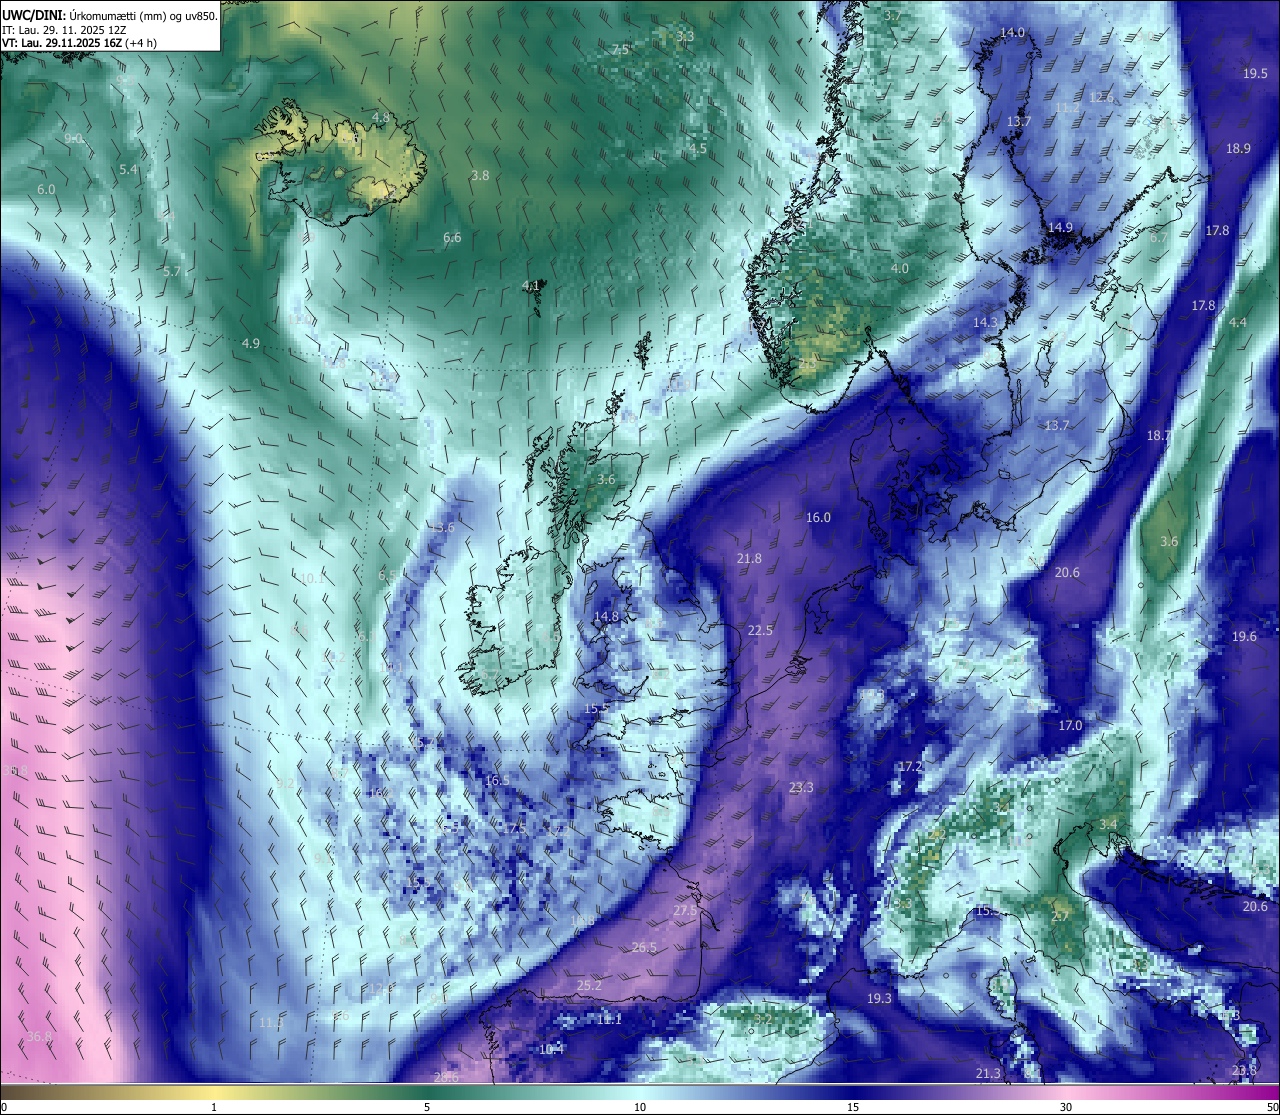The image size is (1280, 1115).
Task: Click the 14.9 value in the Gulf of Finland
Action: click(x=1060, y=227)
